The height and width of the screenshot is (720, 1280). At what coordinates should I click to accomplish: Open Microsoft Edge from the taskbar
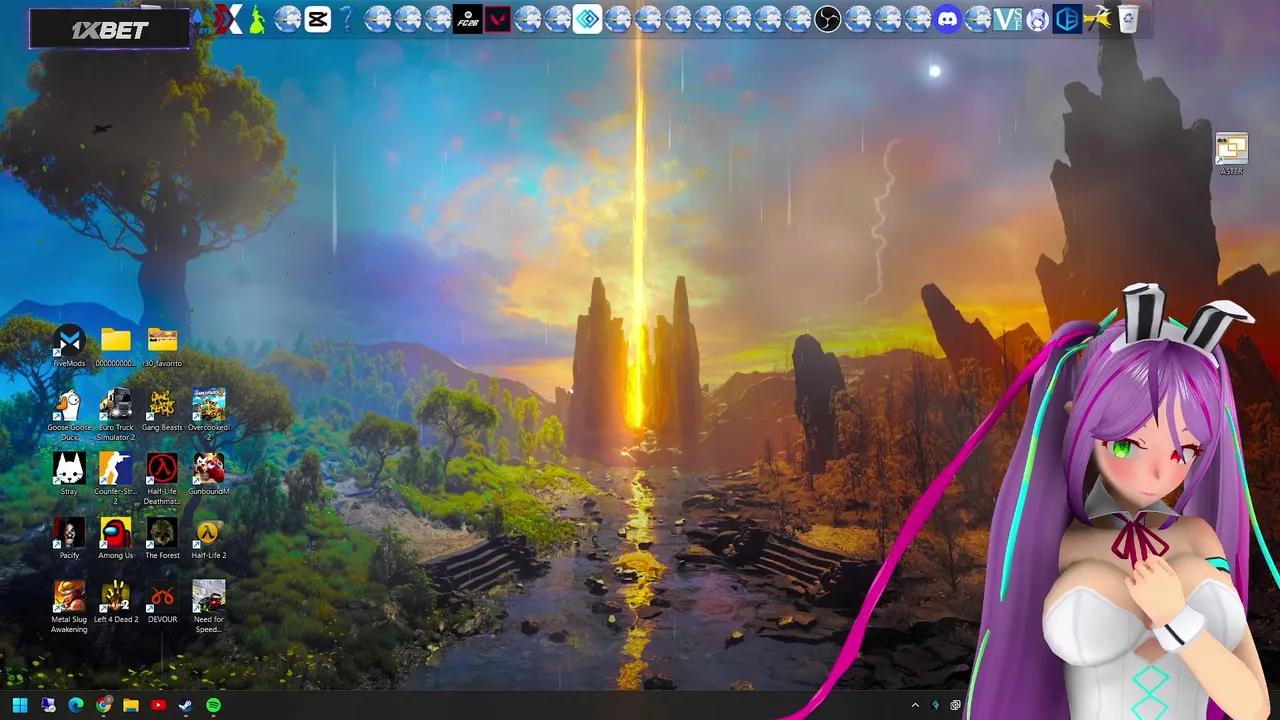[x=76, y=705]
